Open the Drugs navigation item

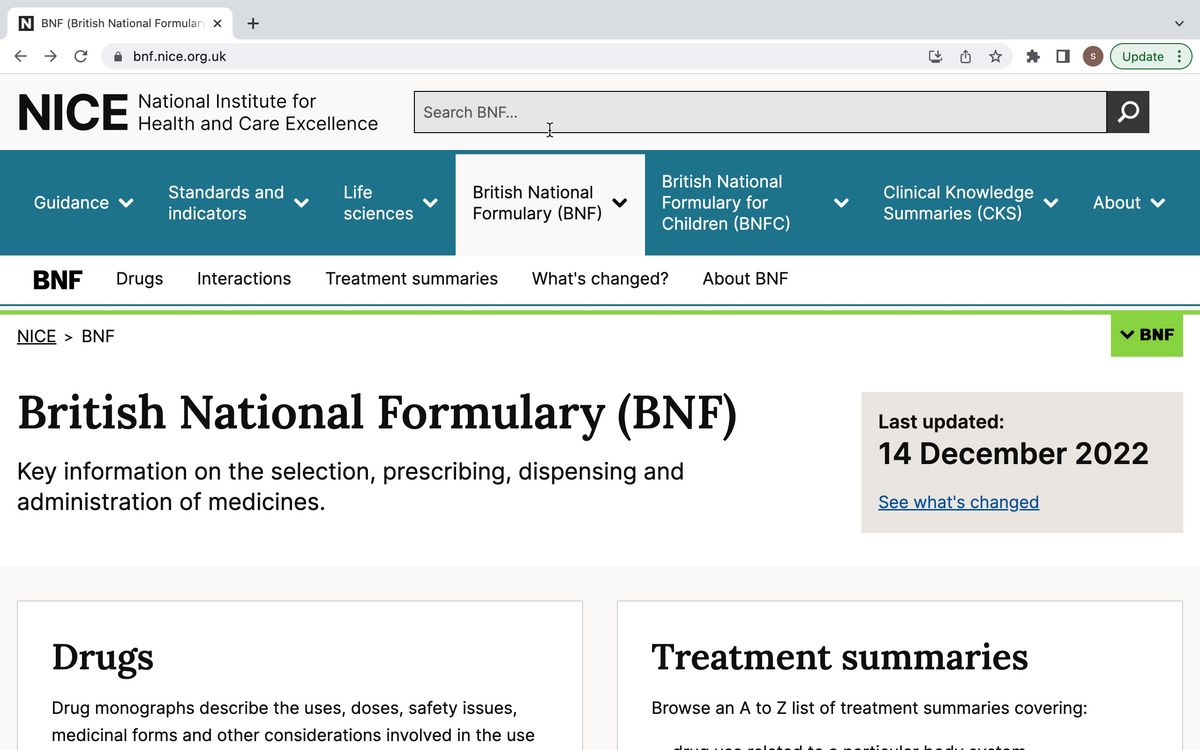[139, 279]
